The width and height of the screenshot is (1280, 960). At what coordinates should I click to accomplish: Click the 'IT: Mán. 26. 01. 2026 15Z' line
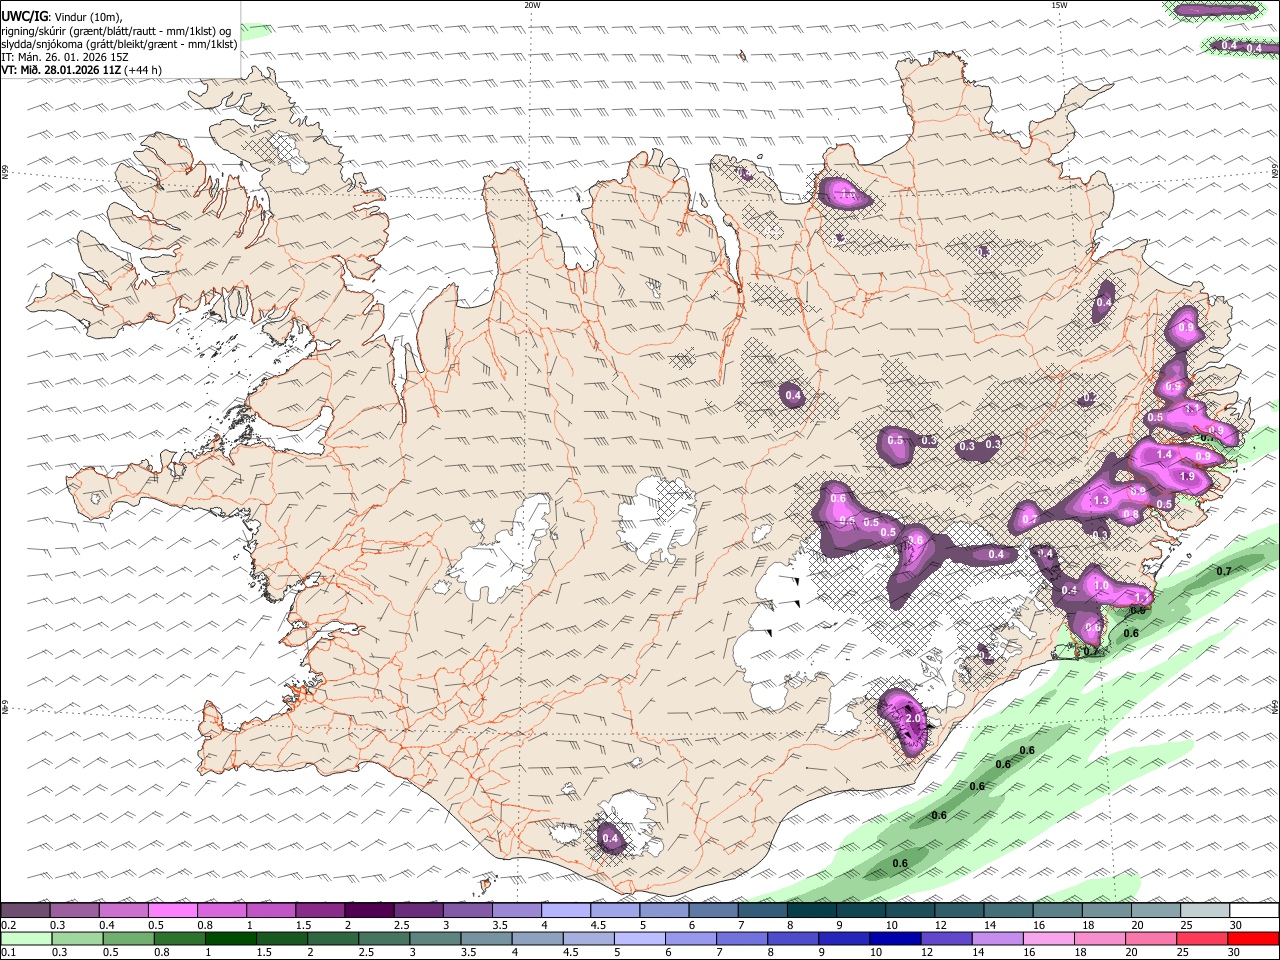coord(65,57)
